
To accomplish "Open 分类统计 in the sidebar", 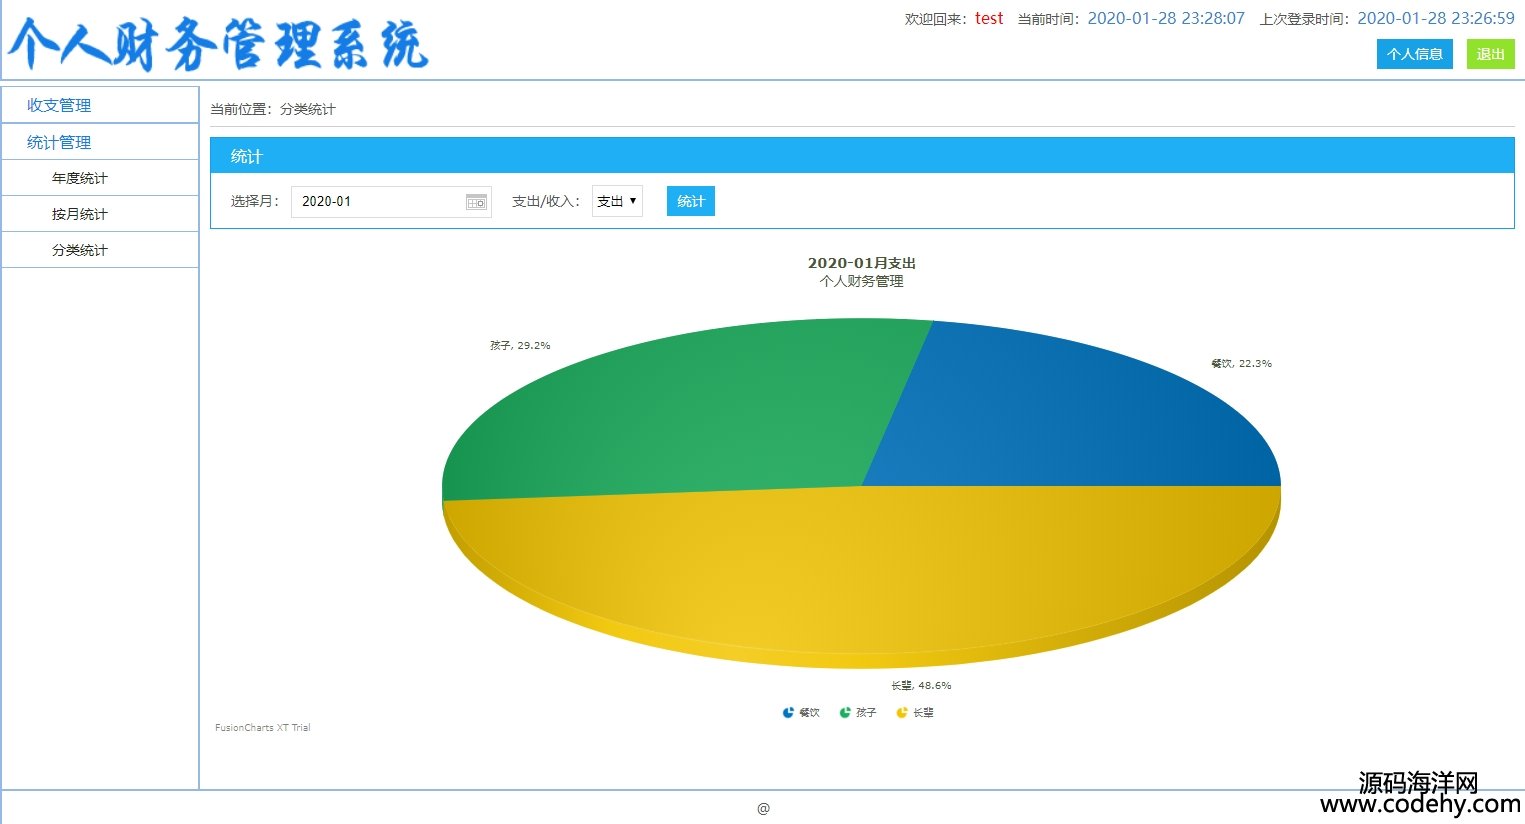I will click(x=100, y=250).
